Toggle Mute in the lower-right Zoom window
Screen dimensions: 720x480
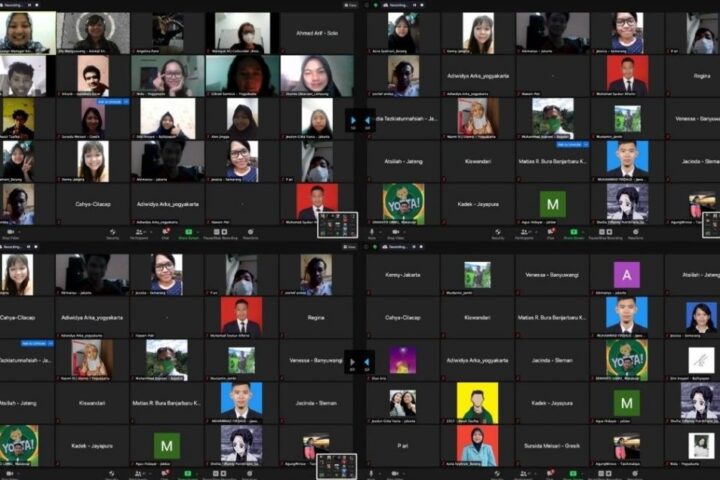click(371, 474)
